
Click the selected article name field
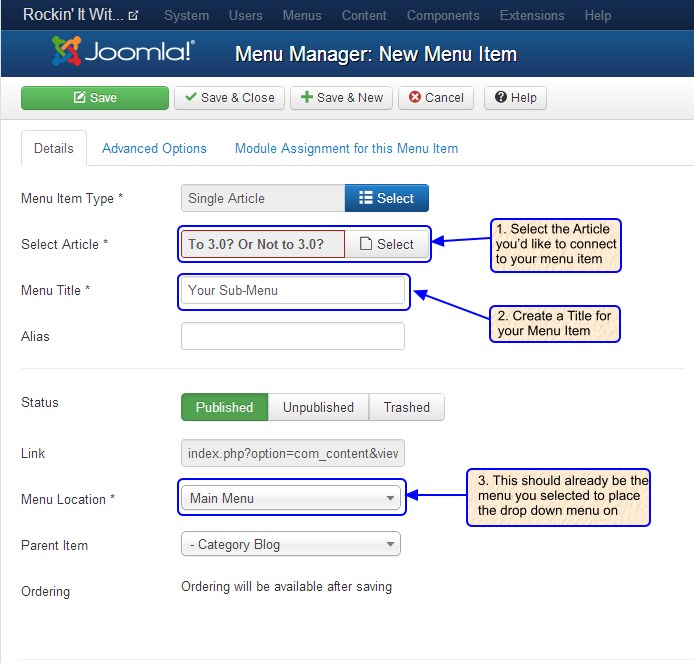[263, 244]
